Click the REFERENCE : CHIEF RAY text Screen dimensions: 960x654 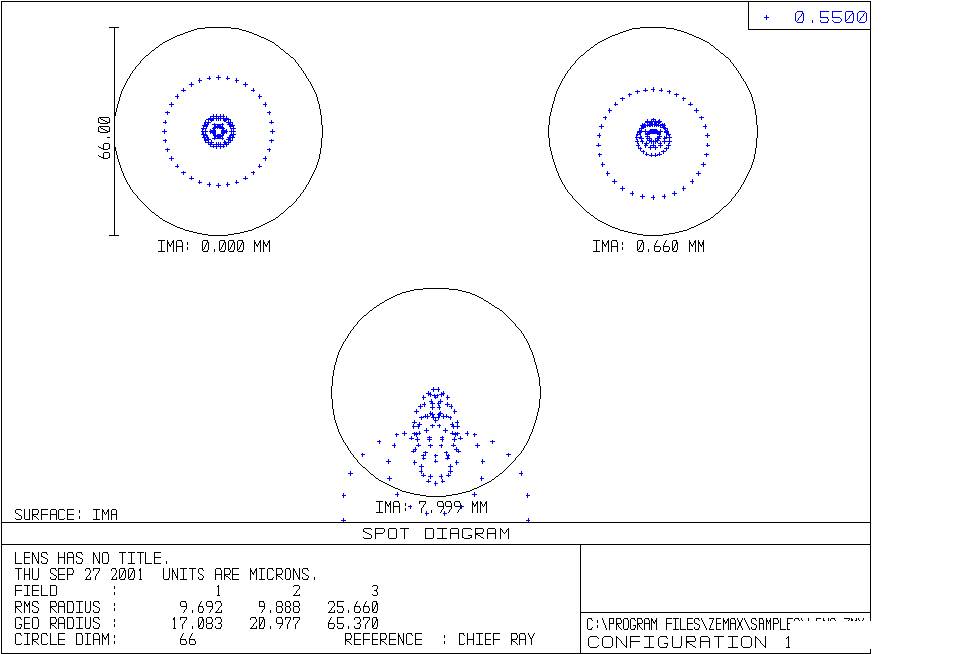coord(439,639)
